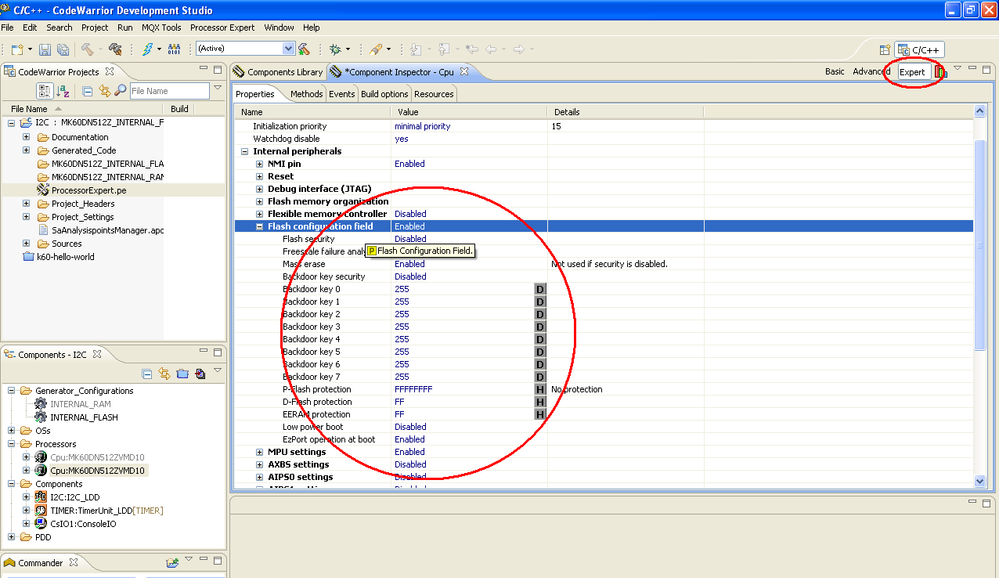Screen dimensions: 999x578
Task: Select TIMER:TimerUnit_LDD component
Action: 106,510
